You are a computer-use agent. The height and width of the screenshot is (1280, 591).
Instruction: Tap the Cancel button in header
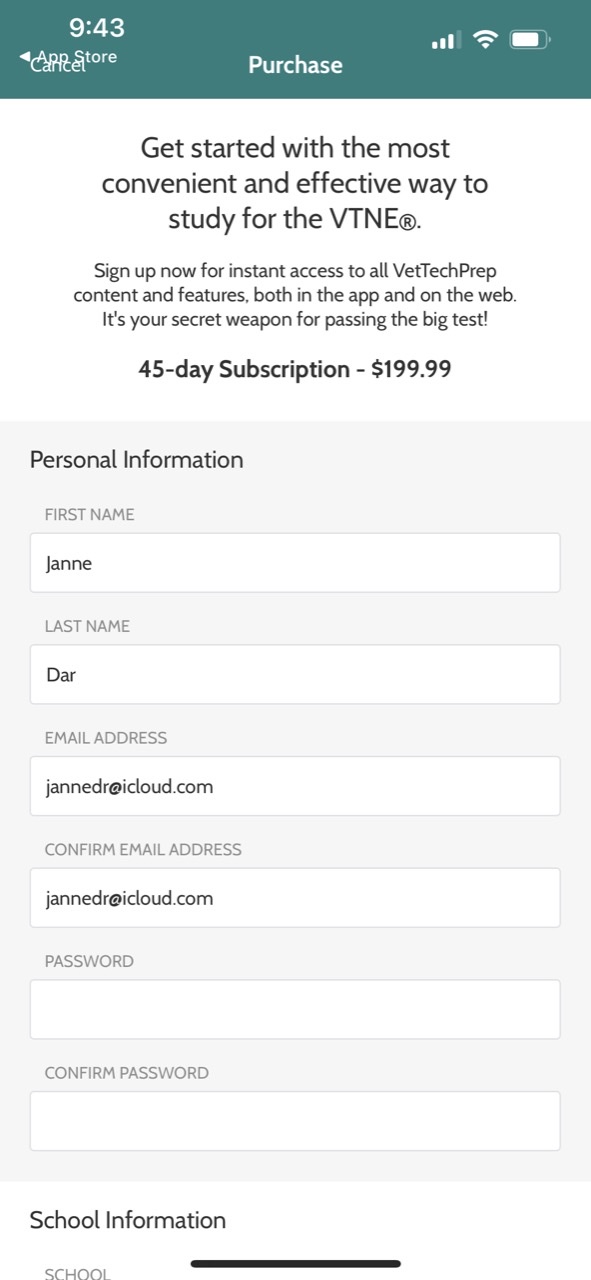coord(57,66)
